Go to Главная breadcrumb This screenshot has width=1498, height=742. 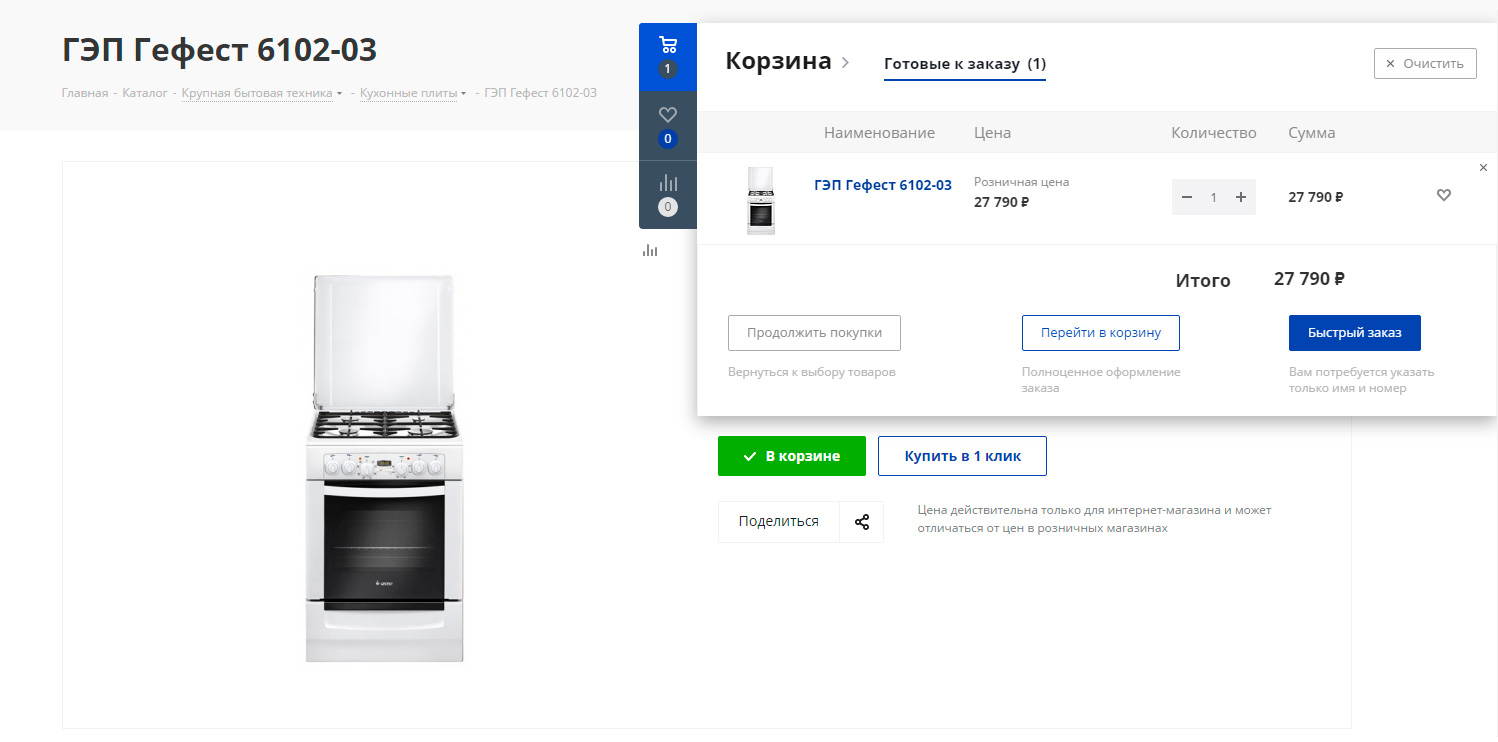[85, 93]
